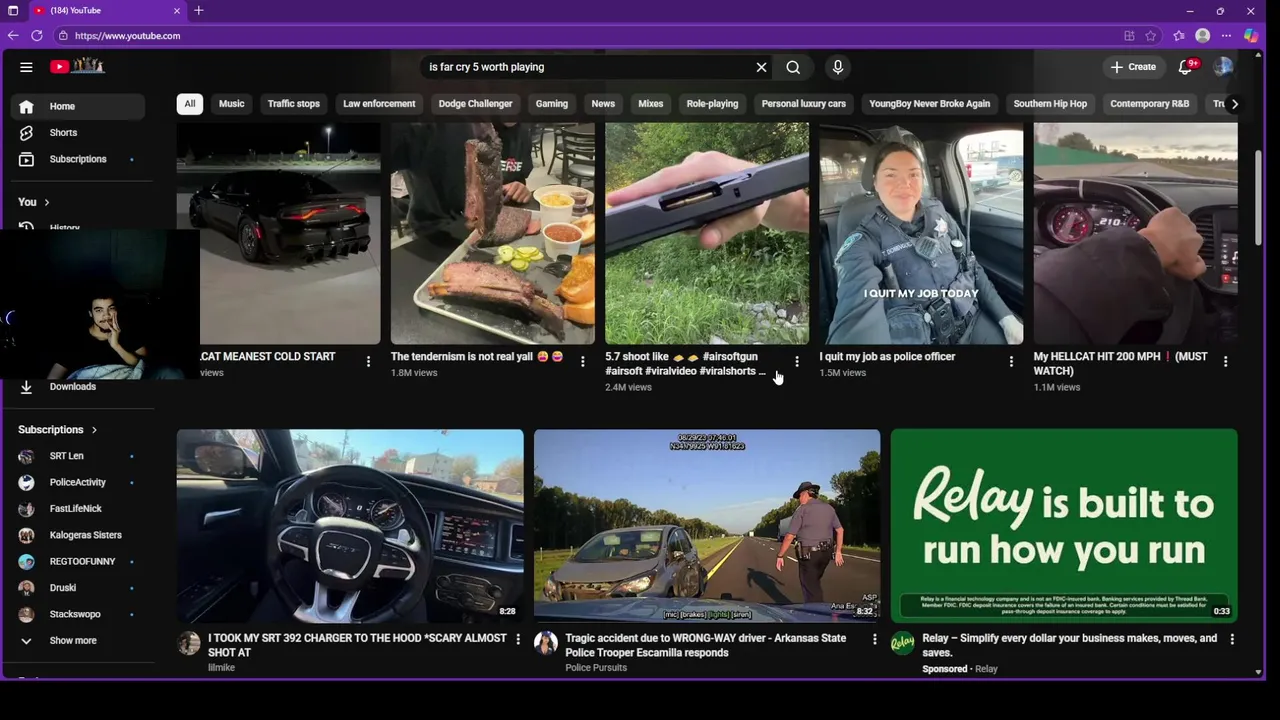Image resolution: width=1280 pixels, height=720 pixels.
Task: Open the Create button
Action: tap(1133, 67)
